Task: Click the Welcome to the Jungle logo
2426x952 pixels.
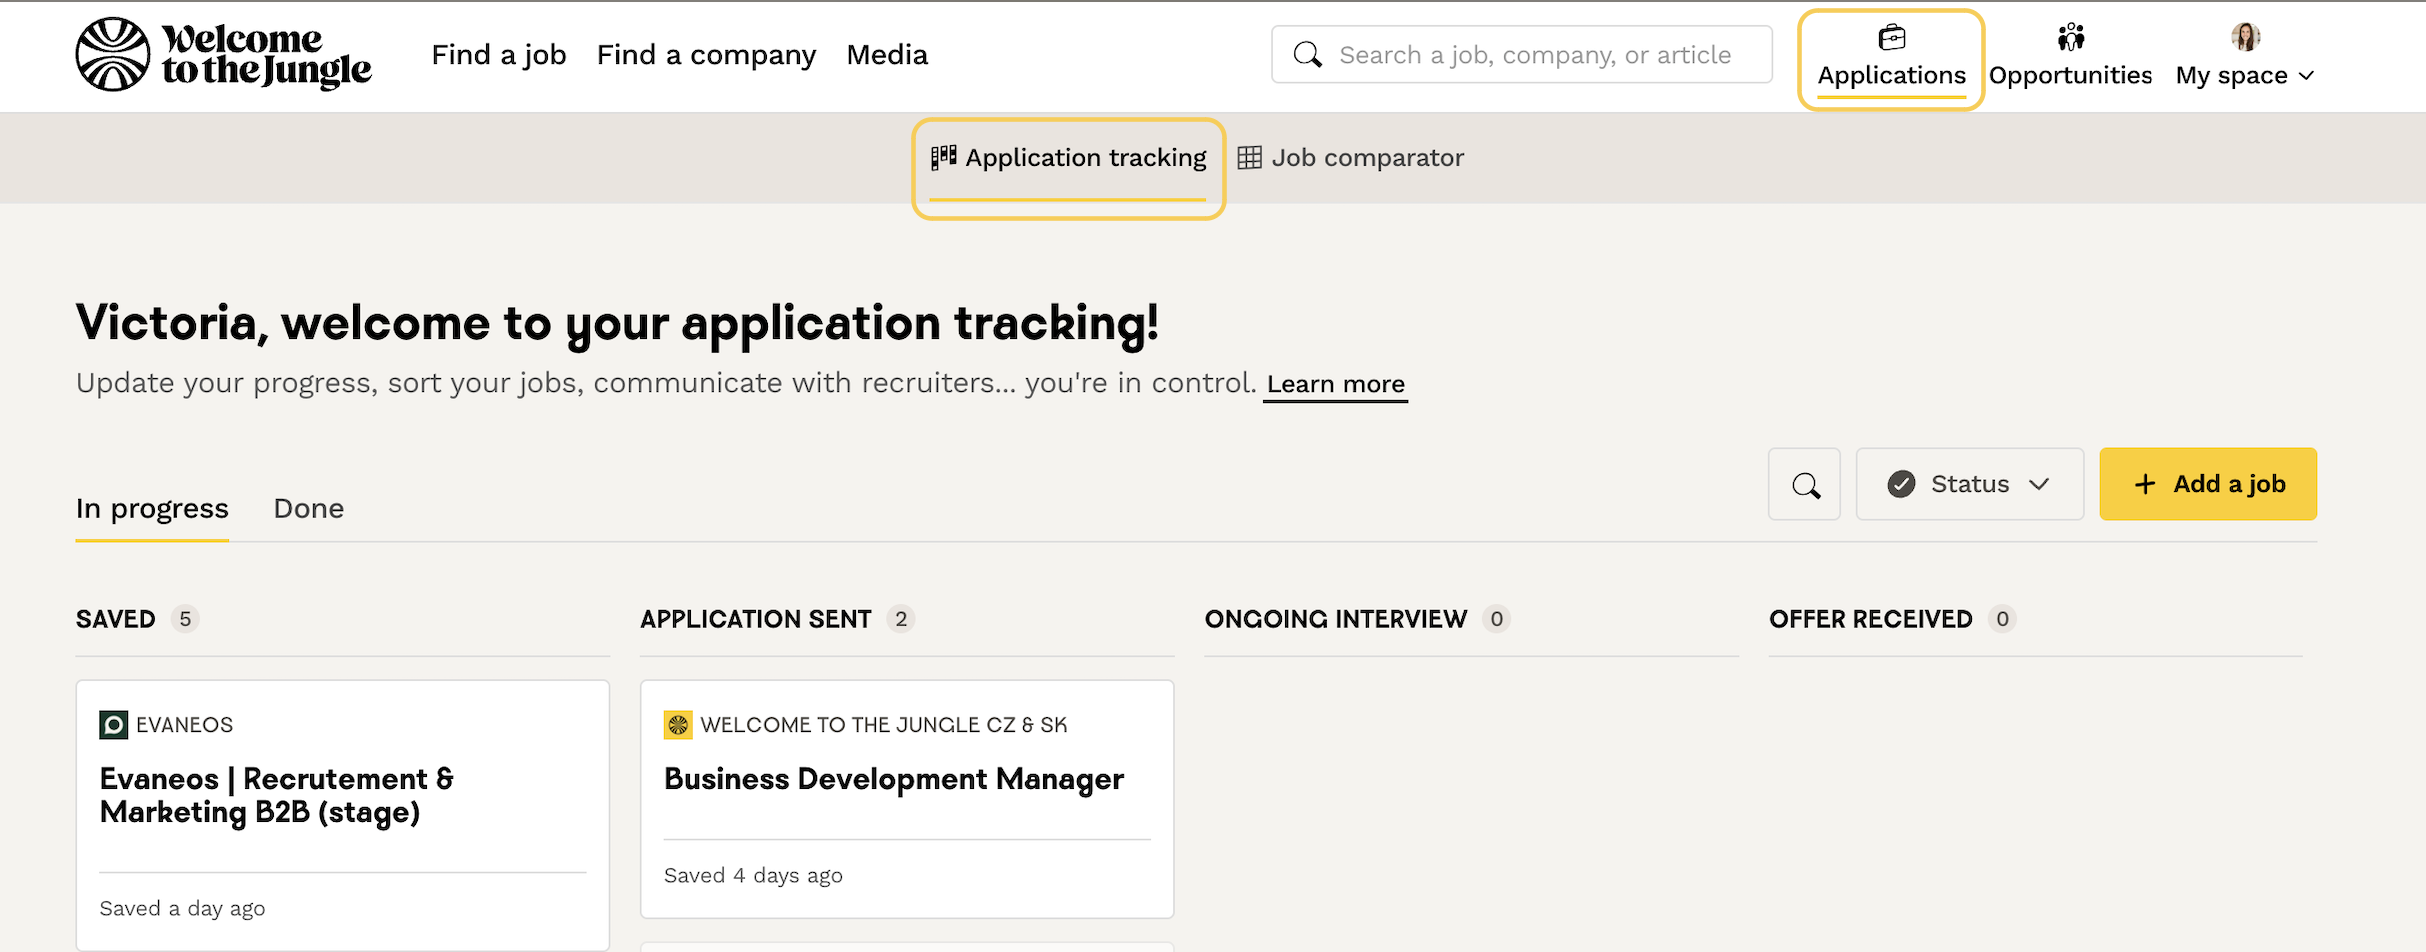Action: click(x=223, y=55)
